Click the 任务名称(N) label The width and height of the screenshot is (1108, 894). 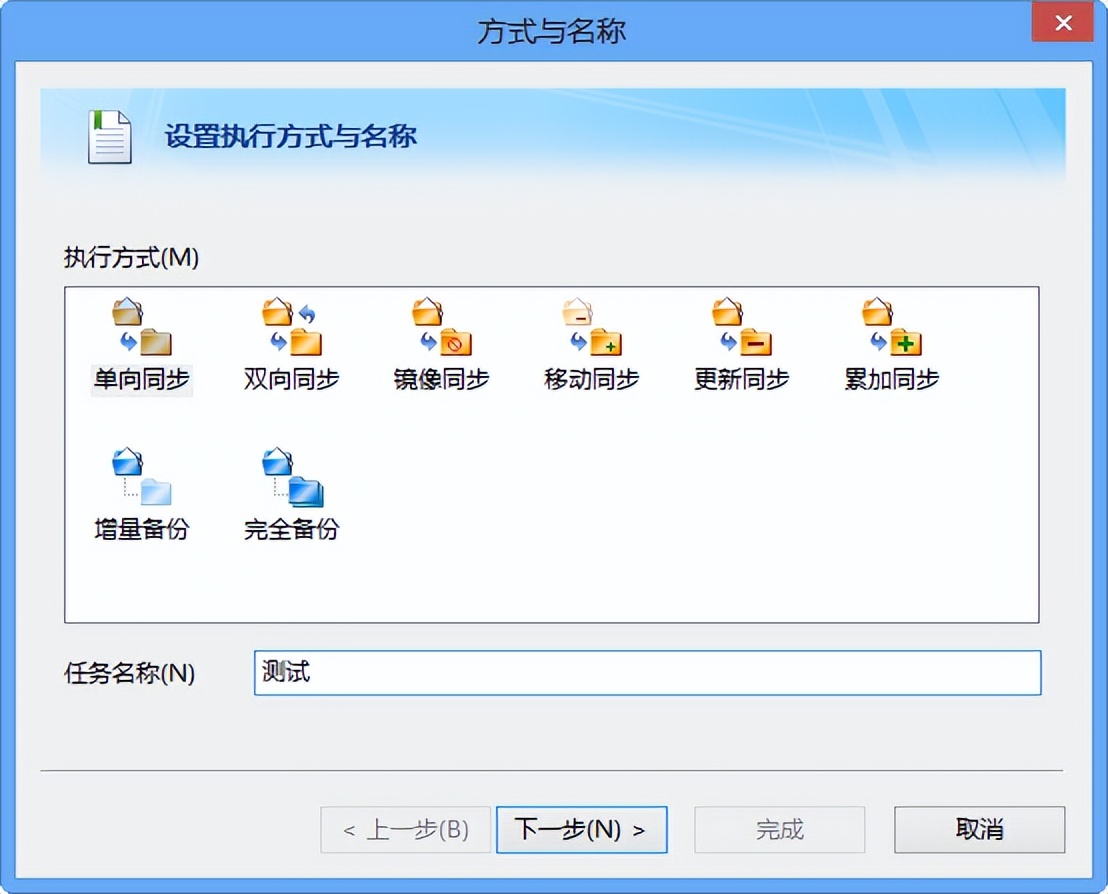129,673
